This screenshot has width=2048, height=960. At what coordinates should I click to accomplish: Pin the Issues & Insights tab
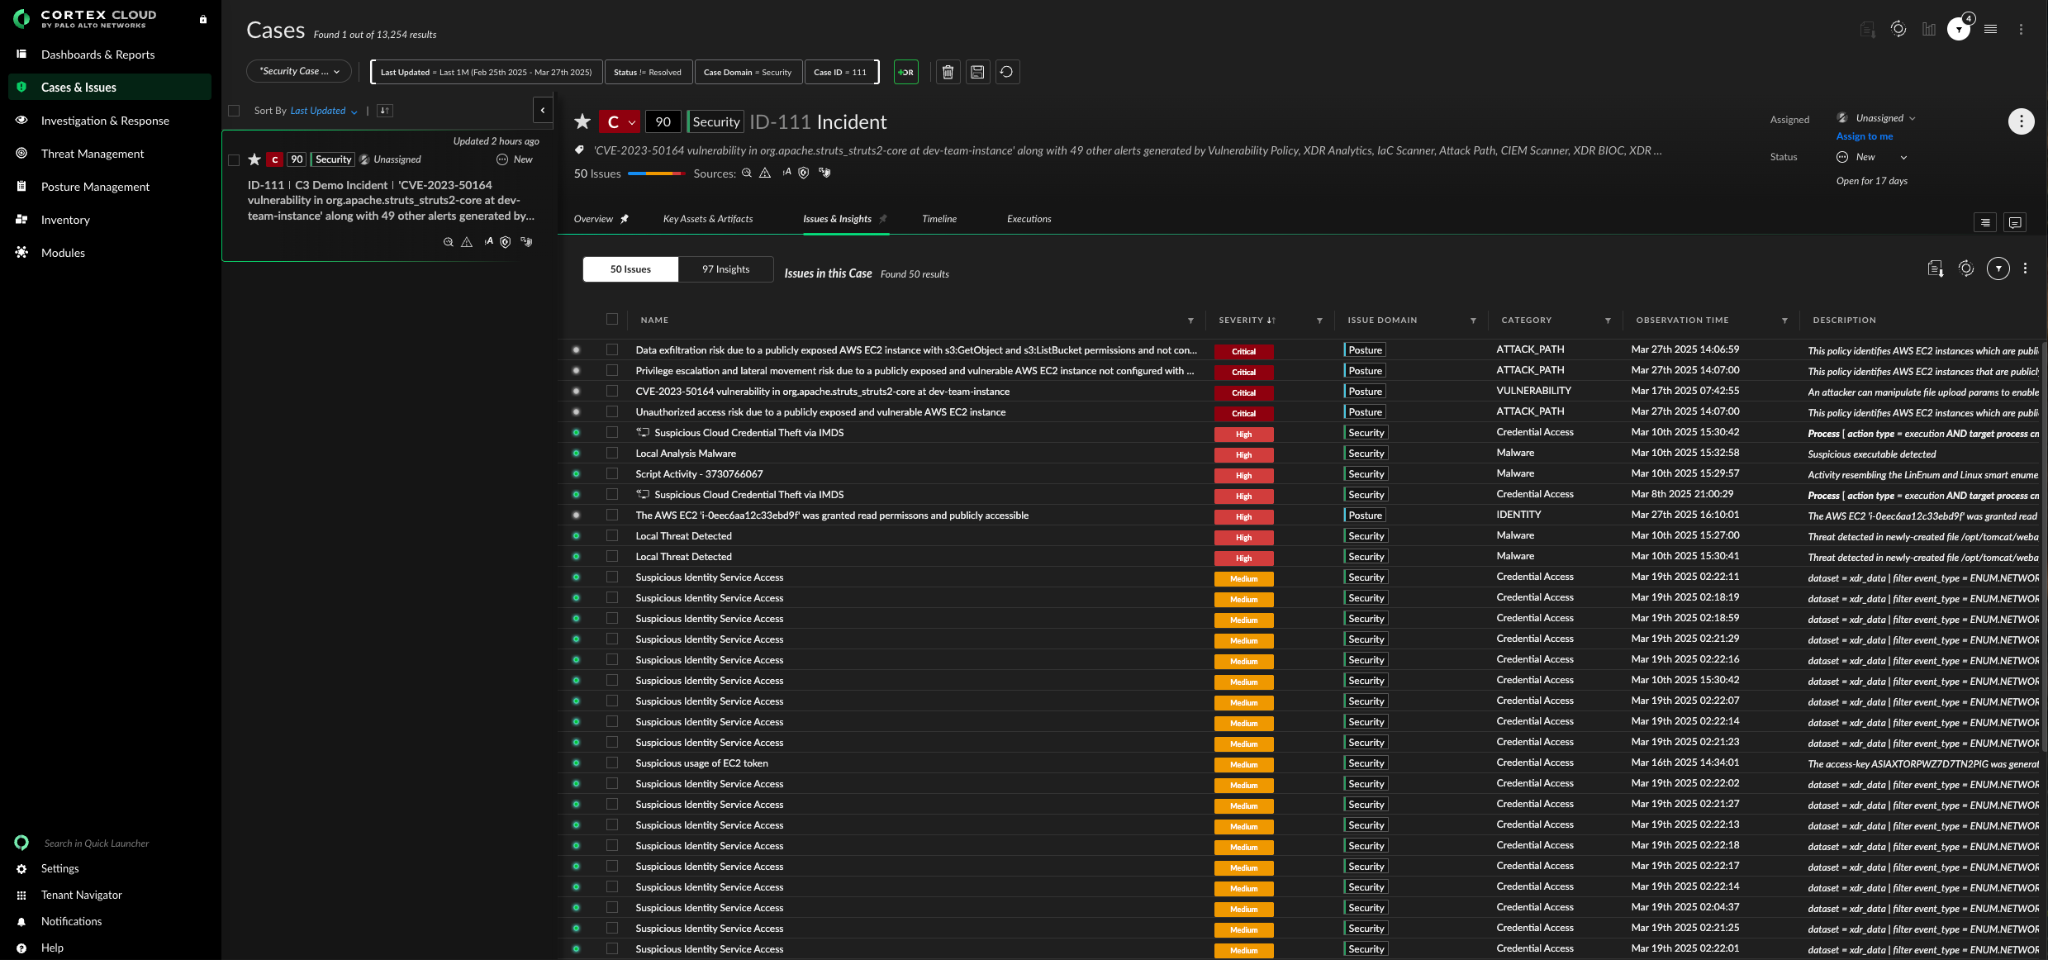(x=883, y=219)
